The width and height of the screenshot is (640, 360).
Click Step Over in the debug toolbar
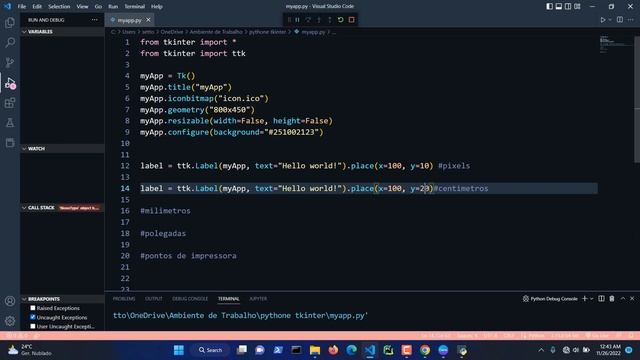click(308, 20)
